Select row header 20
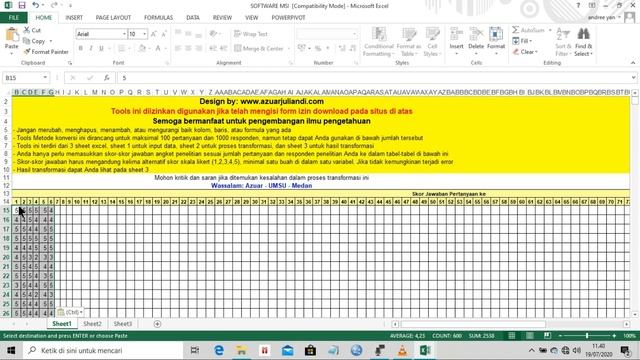 point(6,257)
